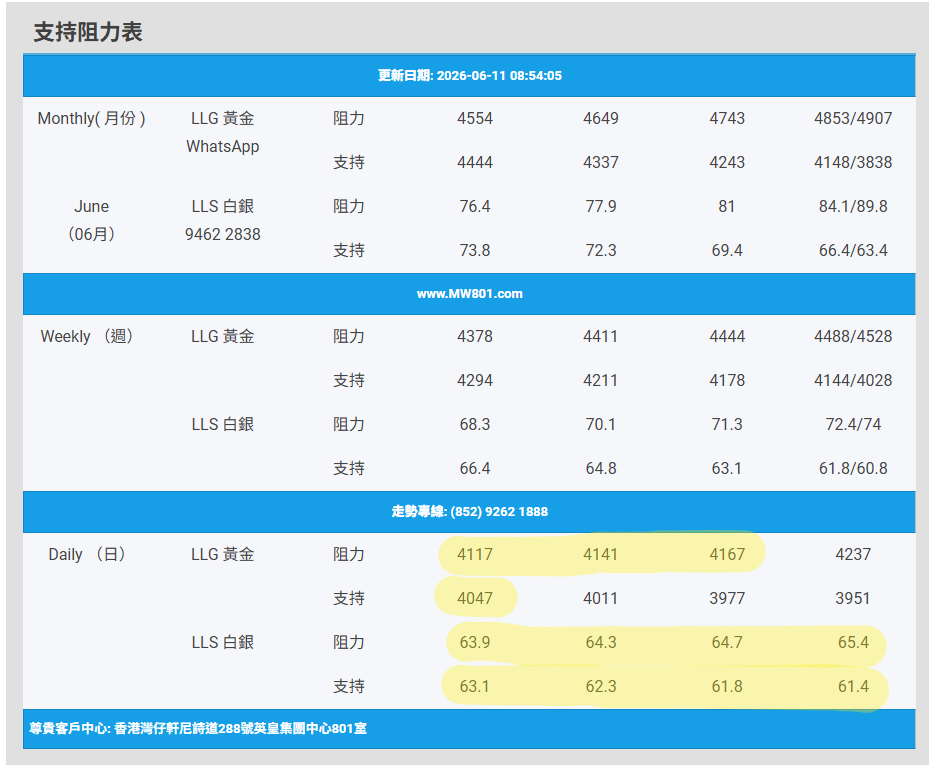Click weekly silver support value 63.1
Viewport: 935px width, 773px height.
[x=727, y=469]
